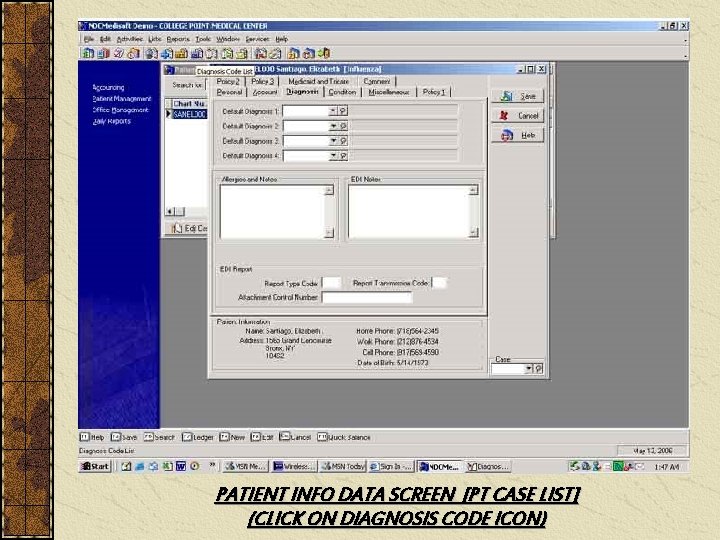
Task: Open the Activities menu
Action: click(x=130, y=39)
